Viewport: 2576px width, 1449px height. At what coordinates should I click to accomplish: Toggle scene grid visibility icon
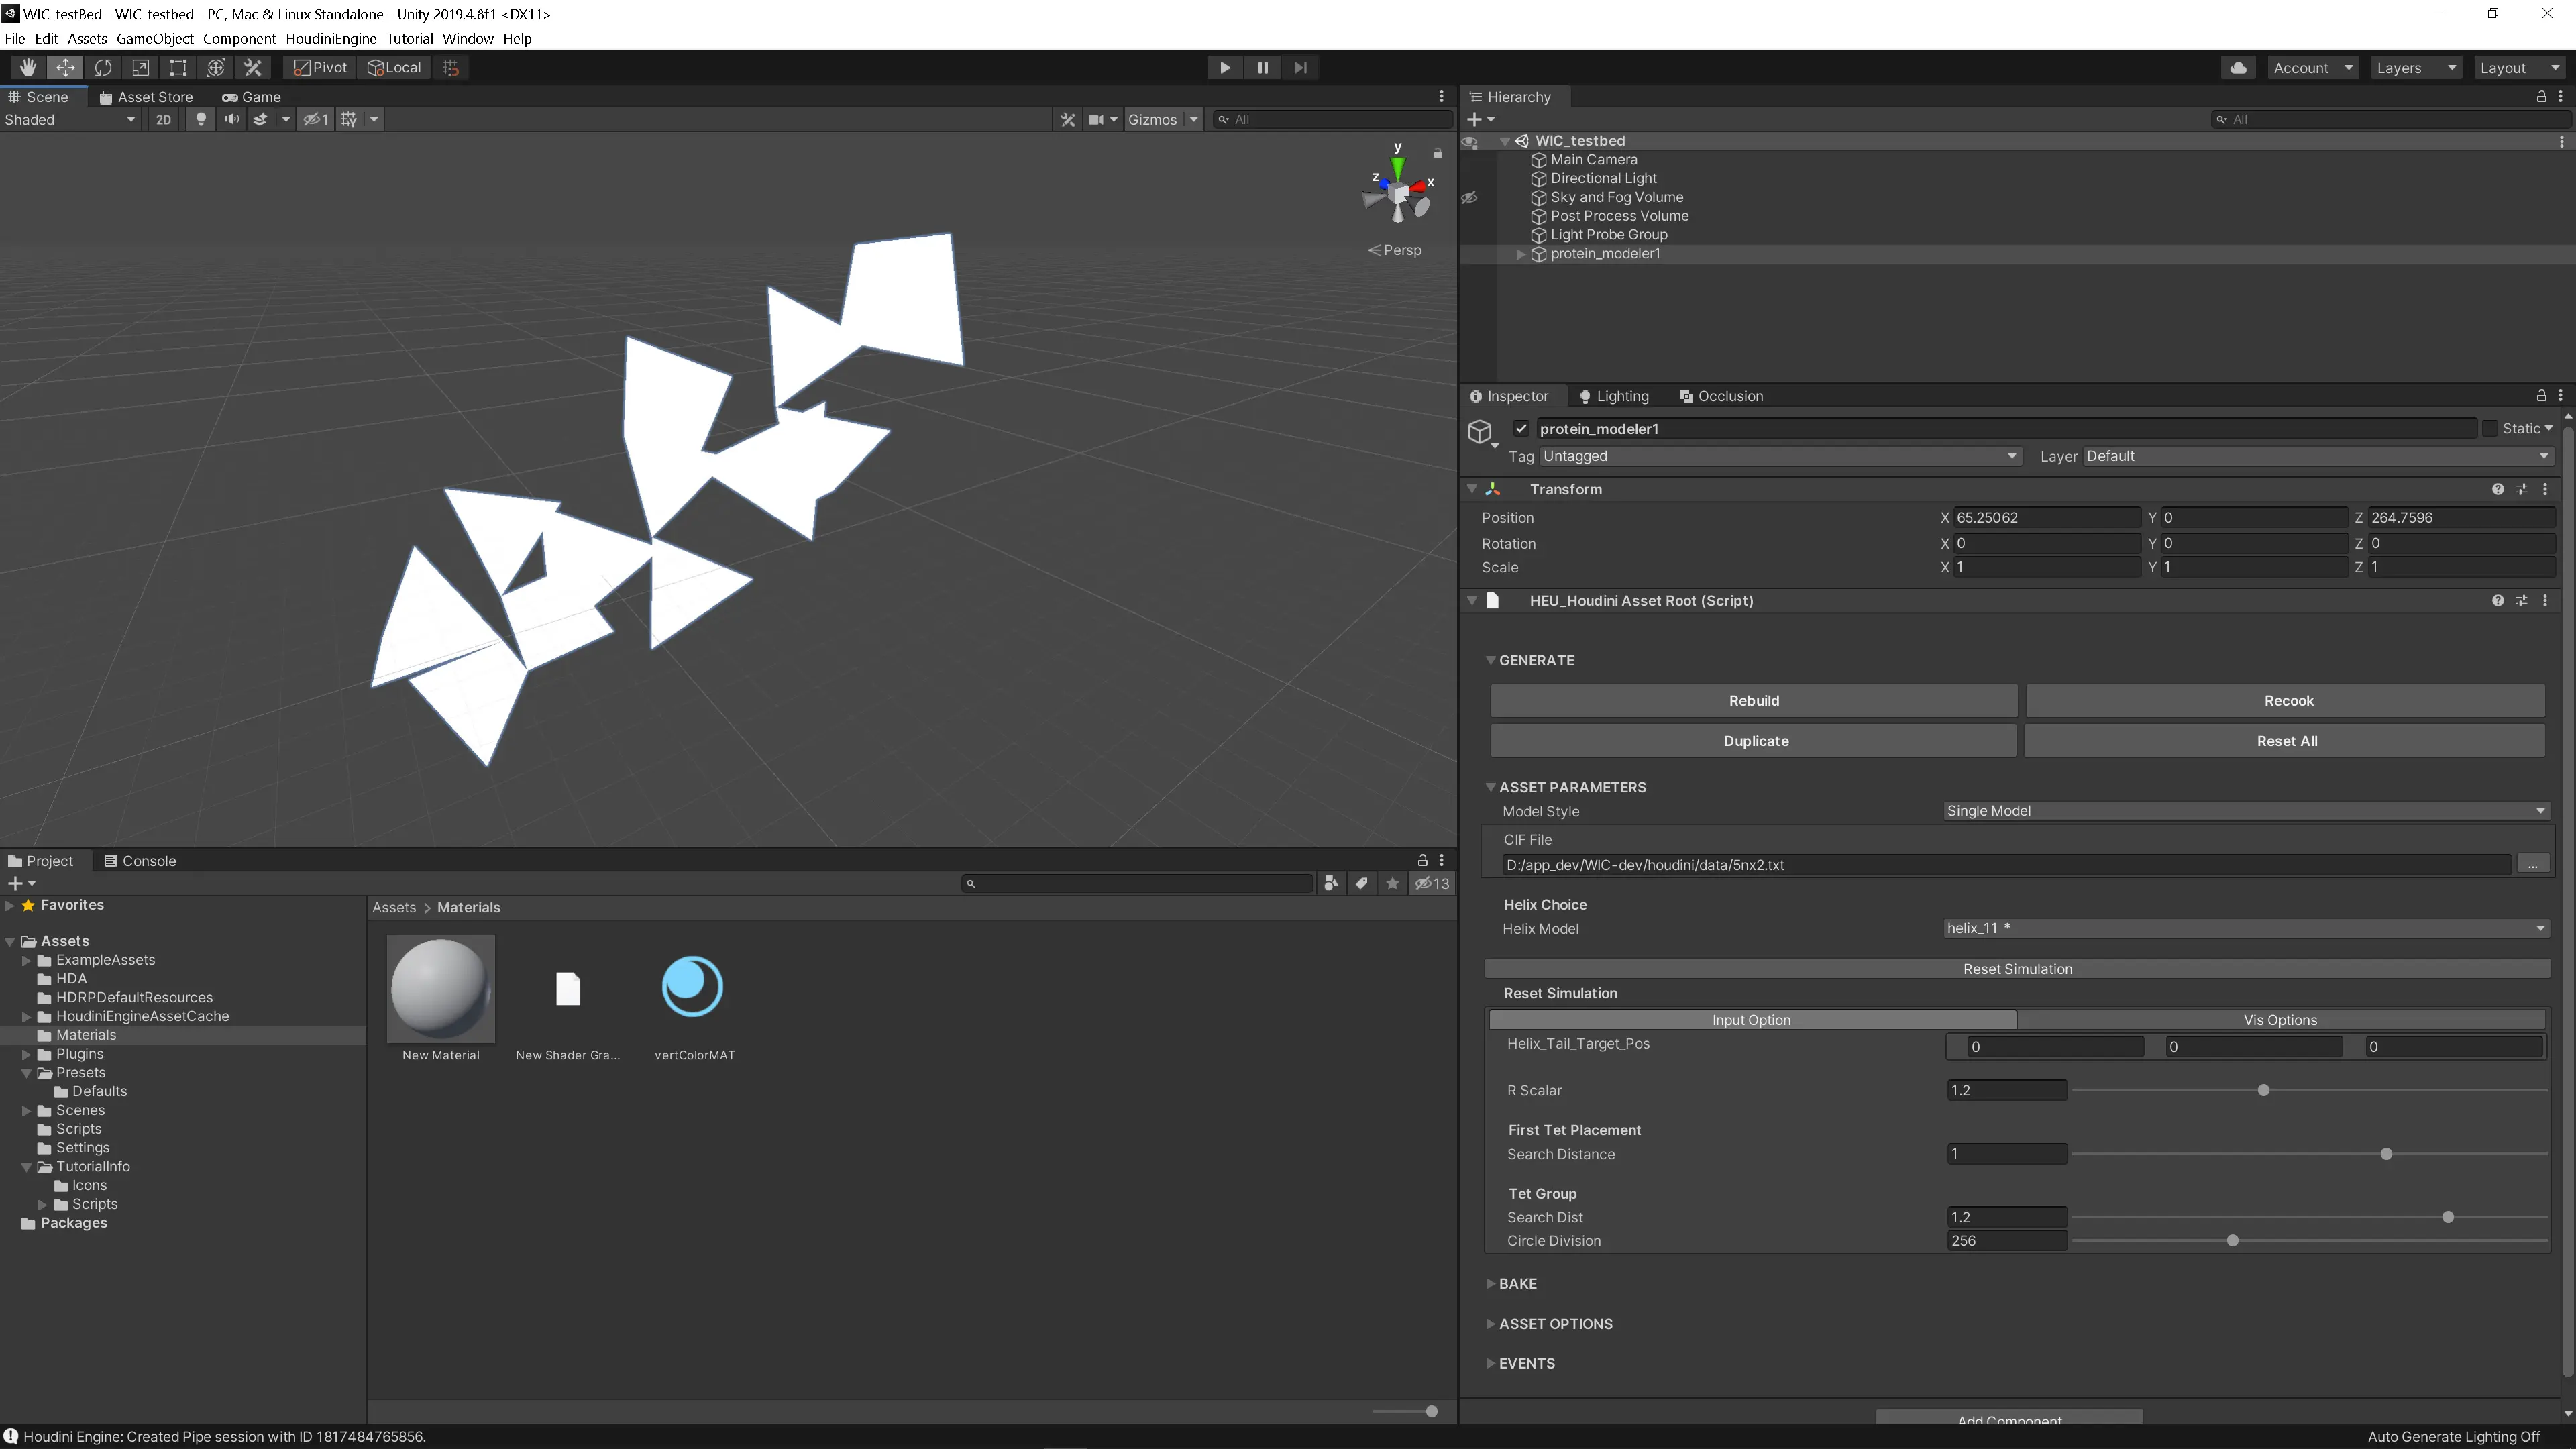click(349, 119)
